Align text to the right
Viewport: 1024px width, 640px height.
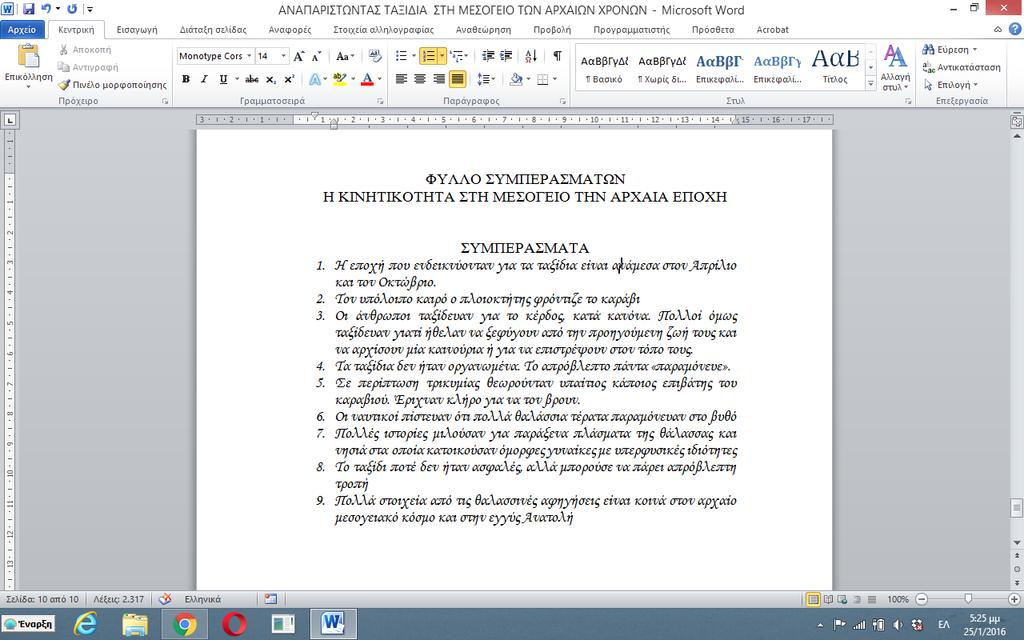tap(439, 79)
